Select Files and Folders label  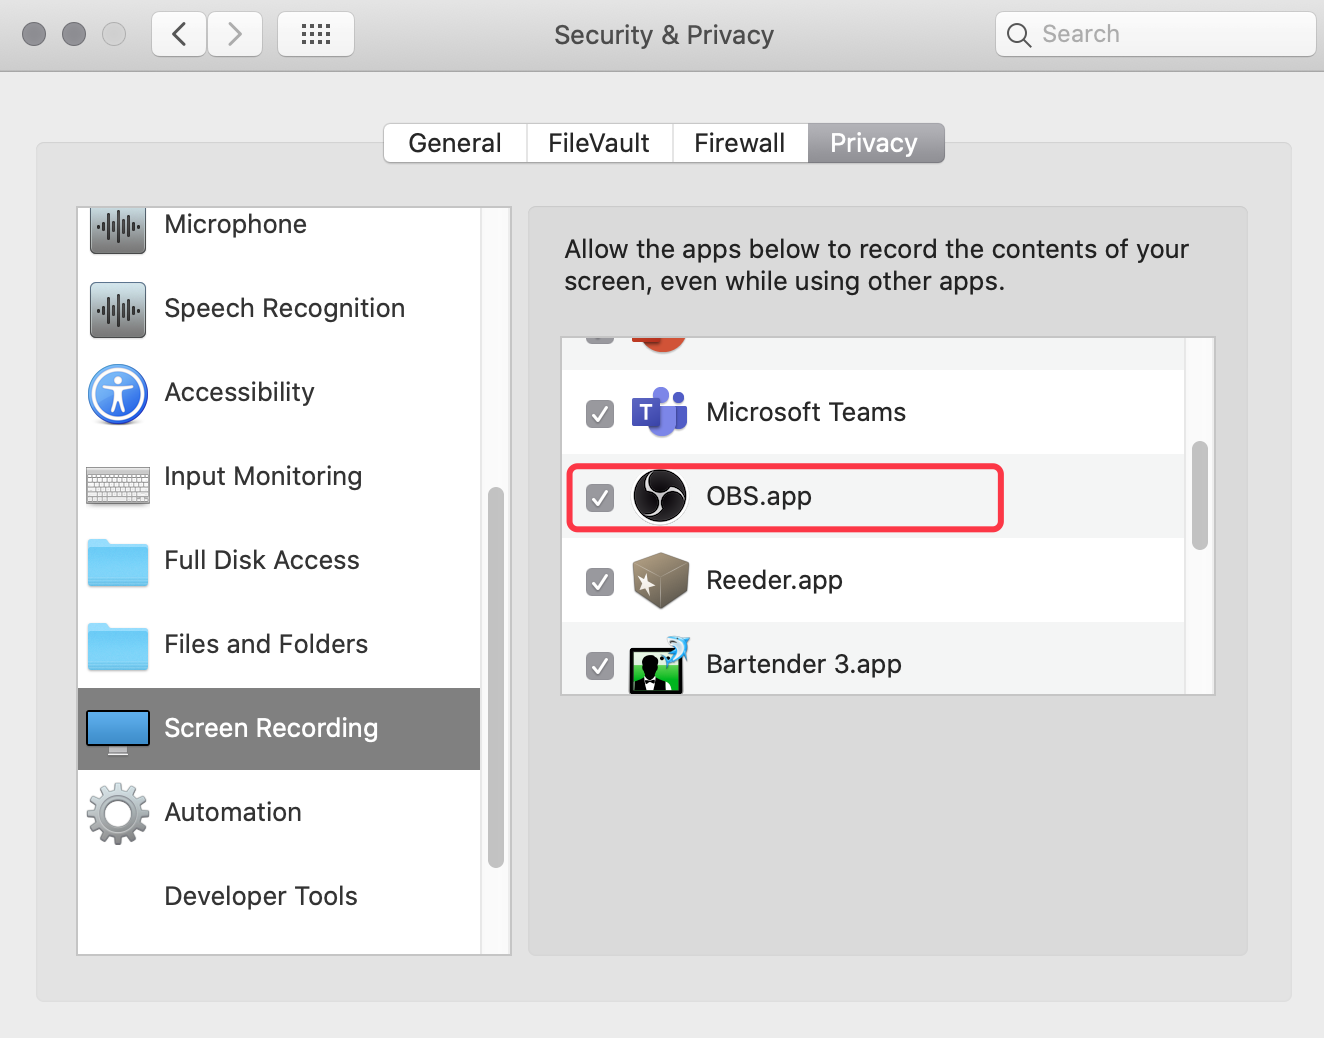[266, 644]
